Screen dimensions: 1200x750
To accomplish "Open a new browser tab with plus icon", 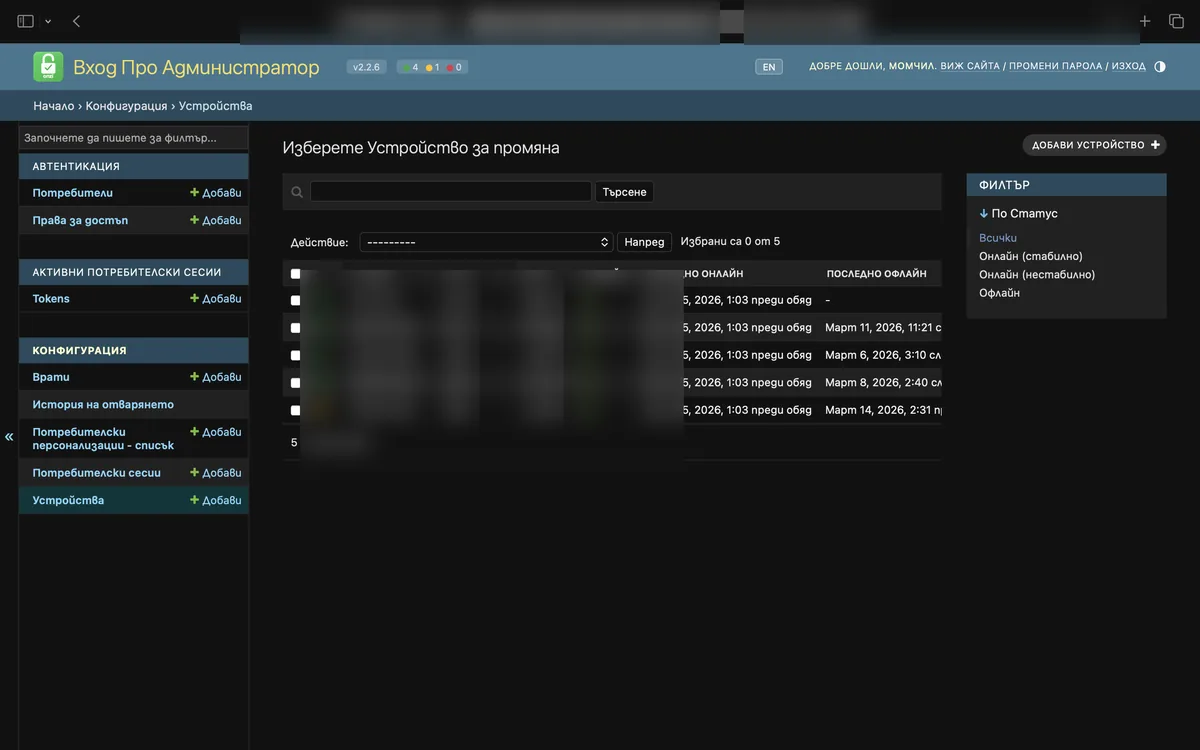I will pyautogui.click(x=1145, y=21).
